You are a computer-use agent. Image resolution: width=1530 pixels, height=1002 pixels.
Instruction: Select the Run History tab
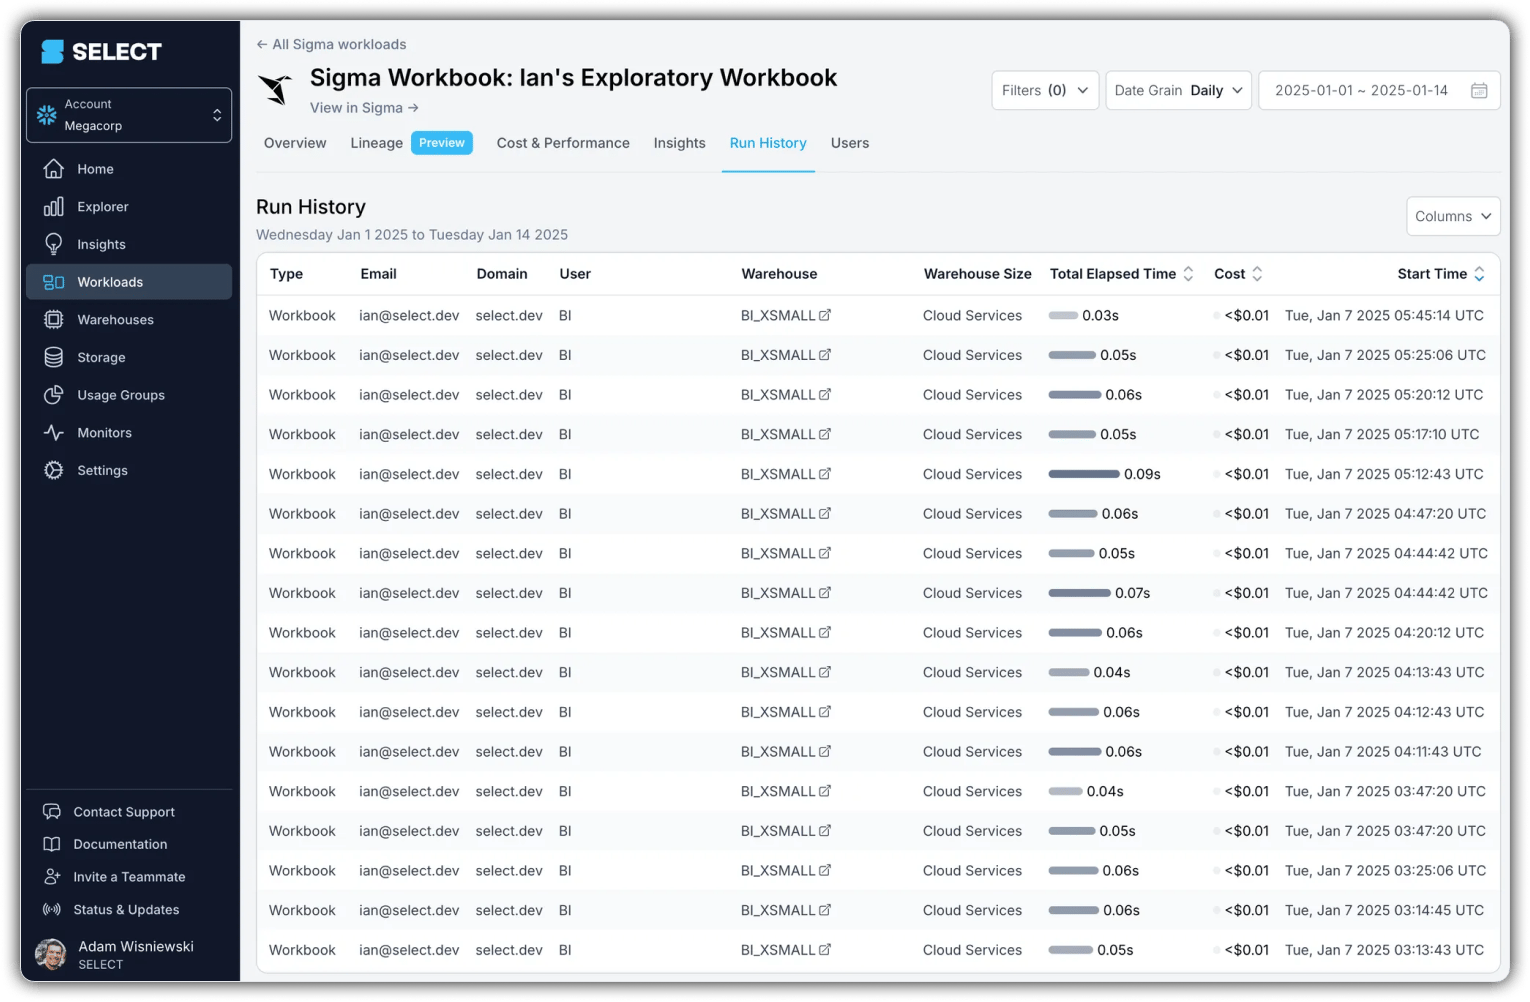[x=768, y=143]
